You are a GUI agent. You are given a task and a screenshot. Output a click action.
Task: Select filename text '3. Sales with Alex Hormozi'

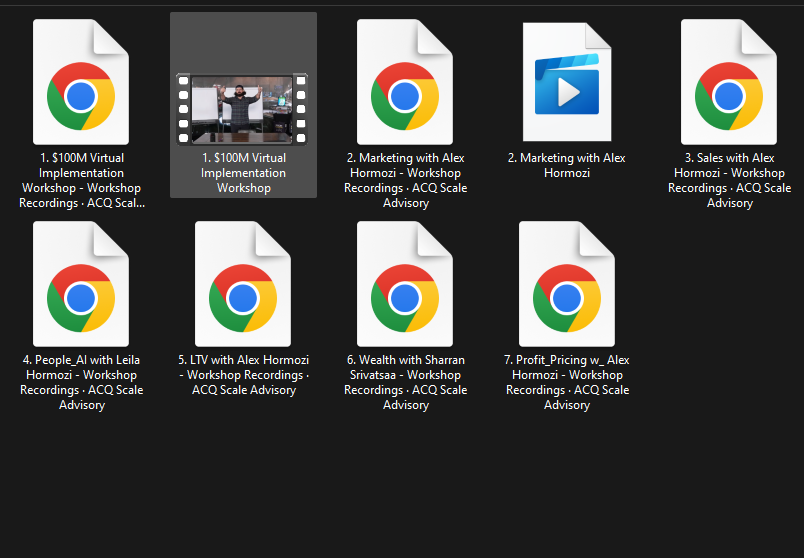coord(729,180)
